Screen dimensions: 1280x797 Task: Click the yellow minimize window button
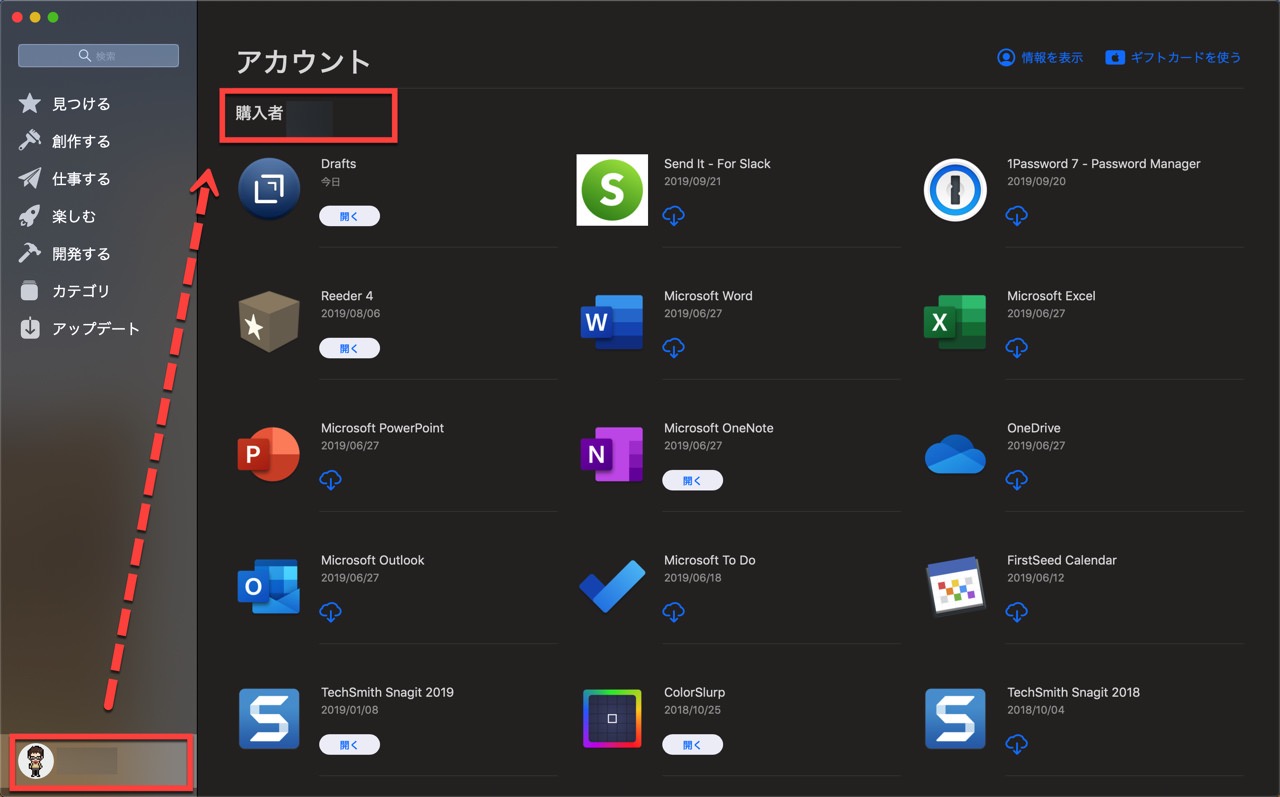coord(35,18)
